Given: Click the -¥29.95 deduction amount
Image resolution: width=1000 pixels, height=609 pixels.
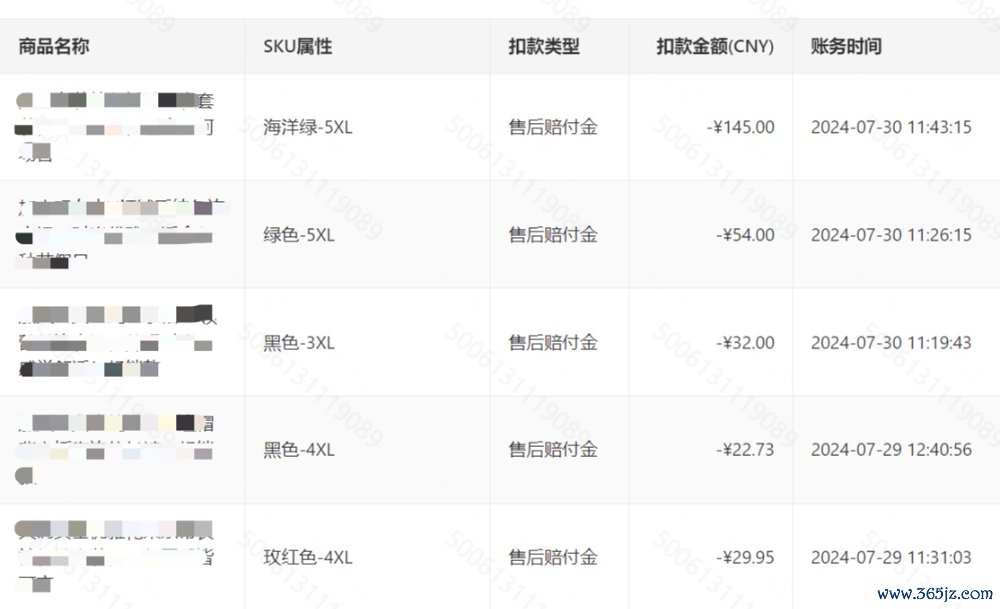Looking at the screenshot, I should point(745,558).
